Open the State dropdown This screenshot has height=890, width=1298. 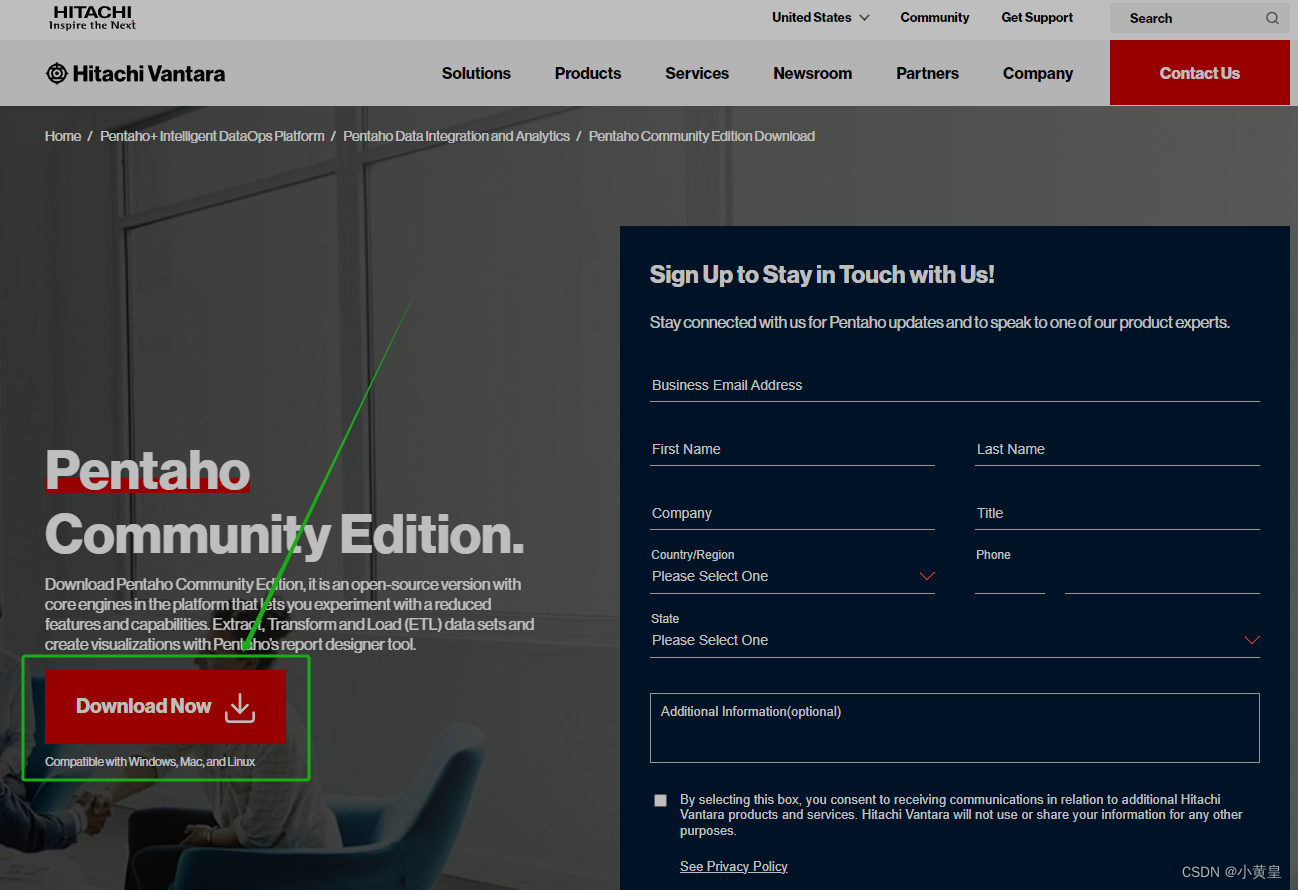point(955,641)
